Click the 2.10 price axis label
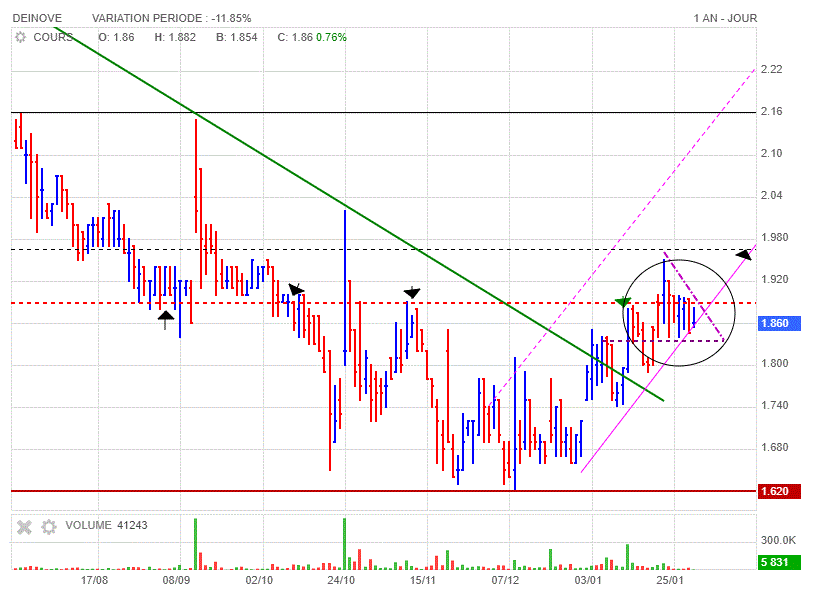The height and width of the screenshot is (595, 813). [x=772, y=153]
